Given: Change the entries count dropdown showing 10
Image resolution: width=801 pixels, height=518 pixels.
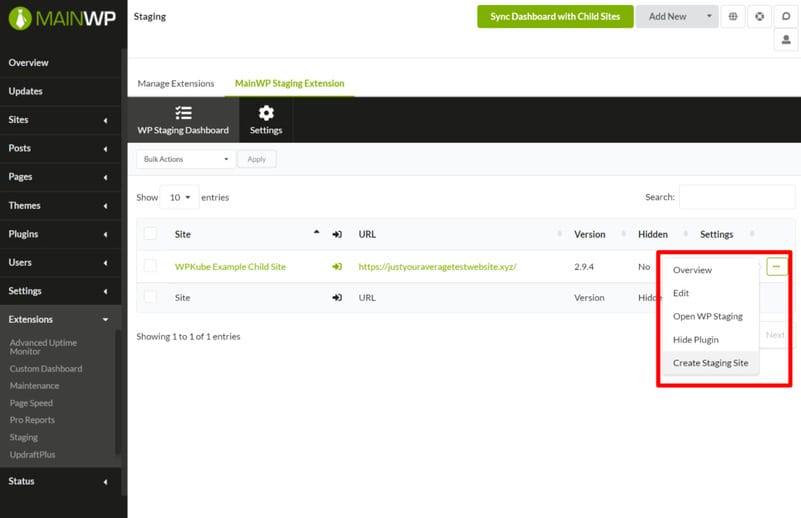Looking at the screenshot, I should (180, 197).
